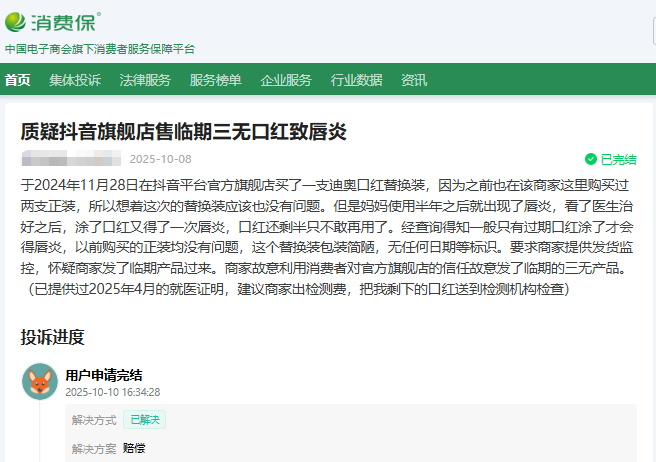Click the 2025-10-08 post date

(160, 159)
